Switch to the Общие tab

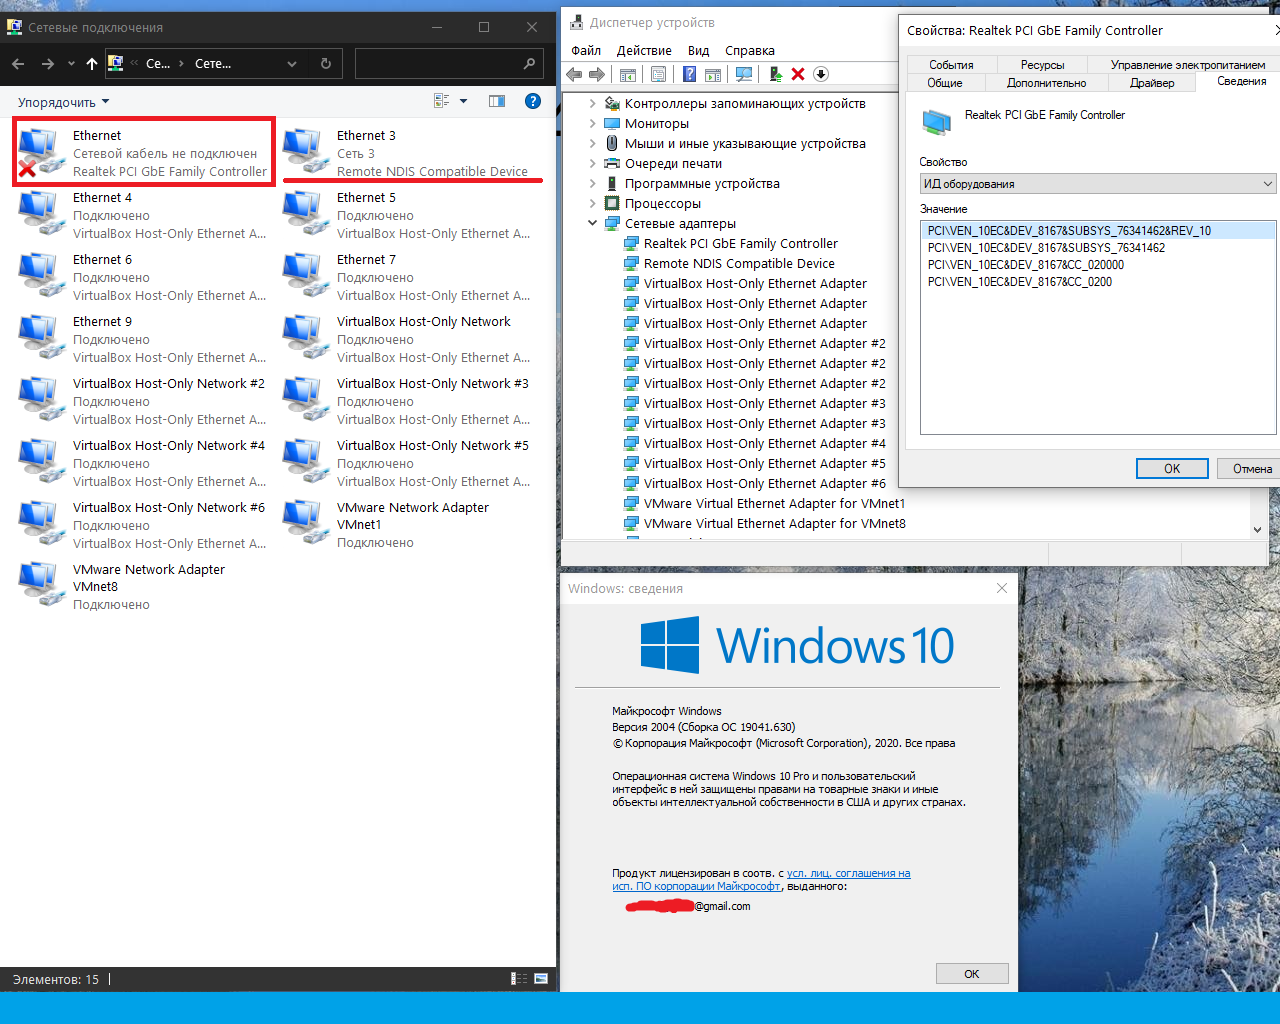point(945,83)
